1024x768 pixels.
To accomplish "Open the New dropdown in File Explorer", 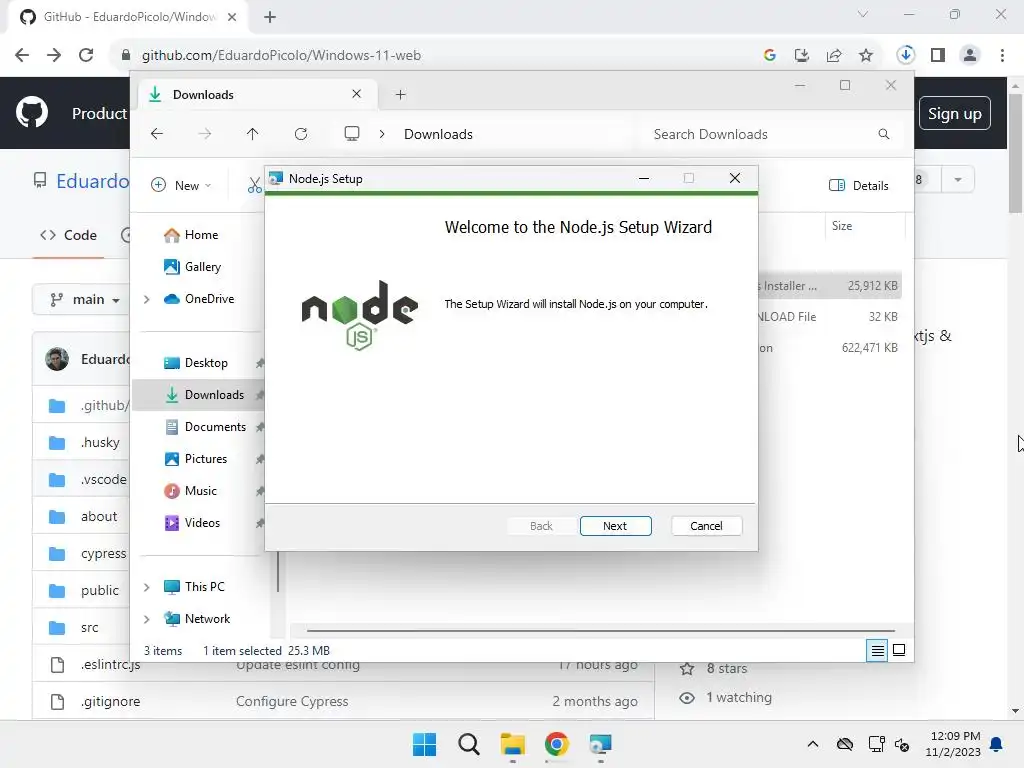I will (181, 185).
